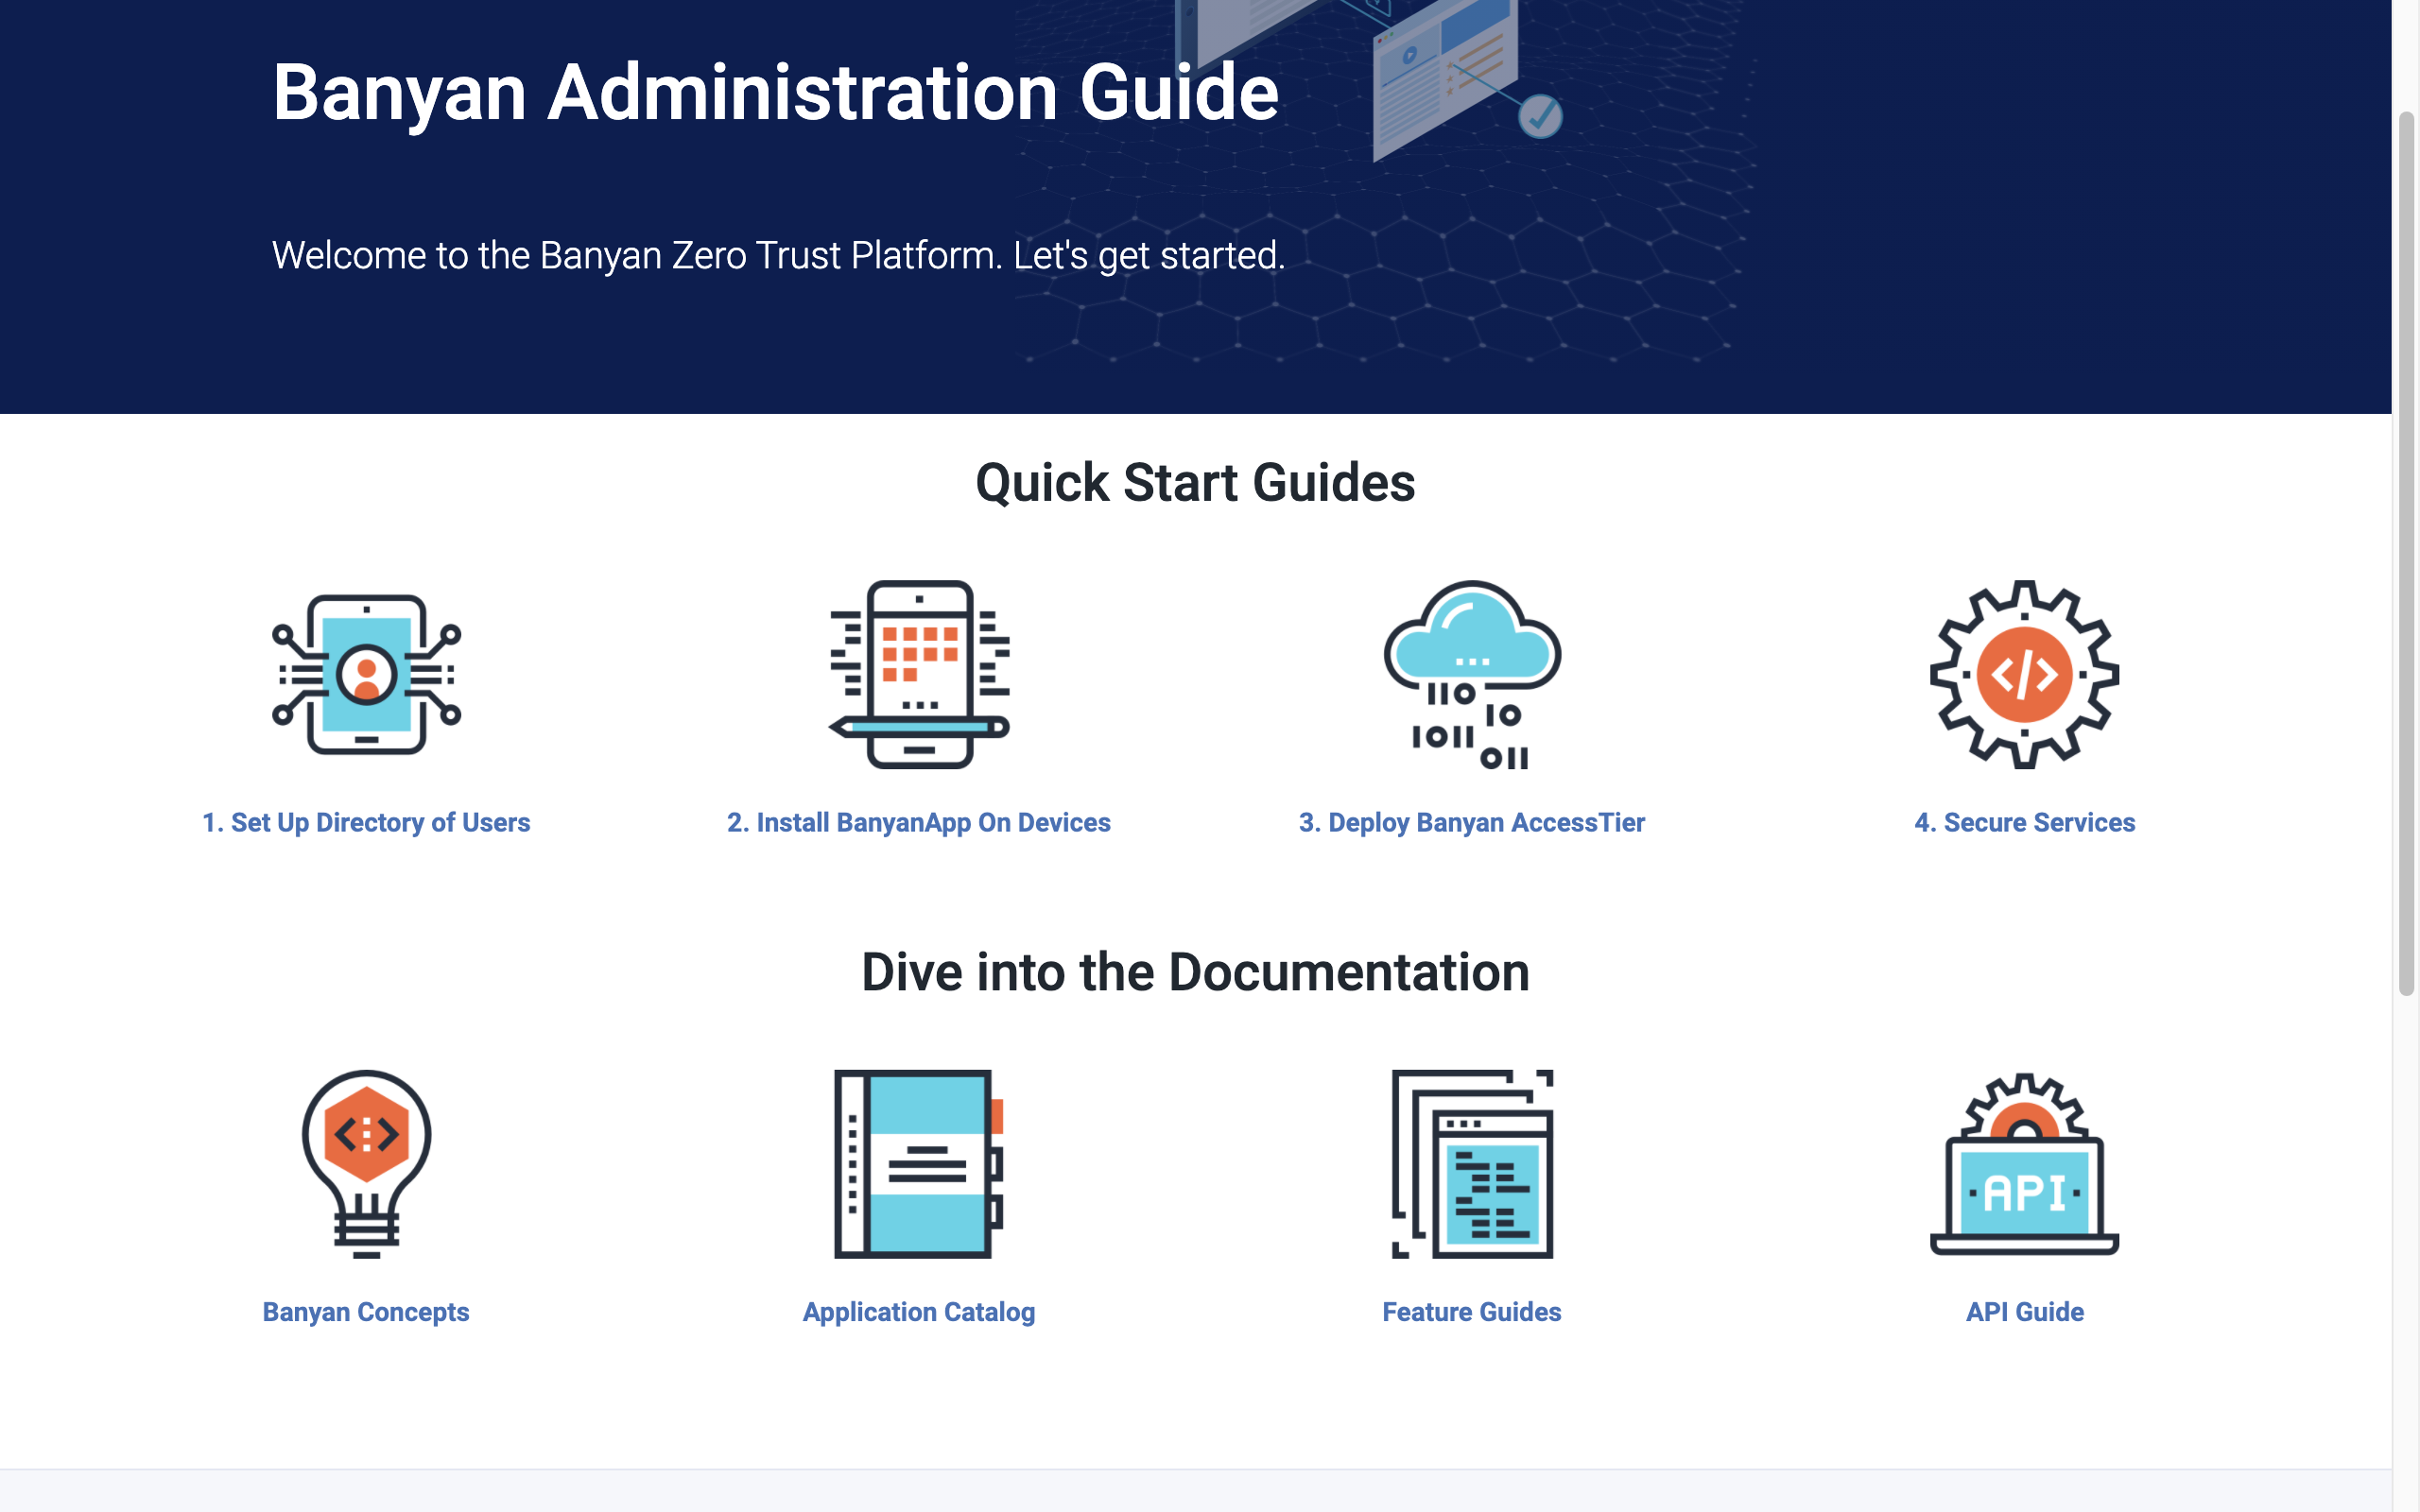Open '2. Install BanyanApp On Devices' link
Screen dimensions: 2420x1512
pos(919,822)
